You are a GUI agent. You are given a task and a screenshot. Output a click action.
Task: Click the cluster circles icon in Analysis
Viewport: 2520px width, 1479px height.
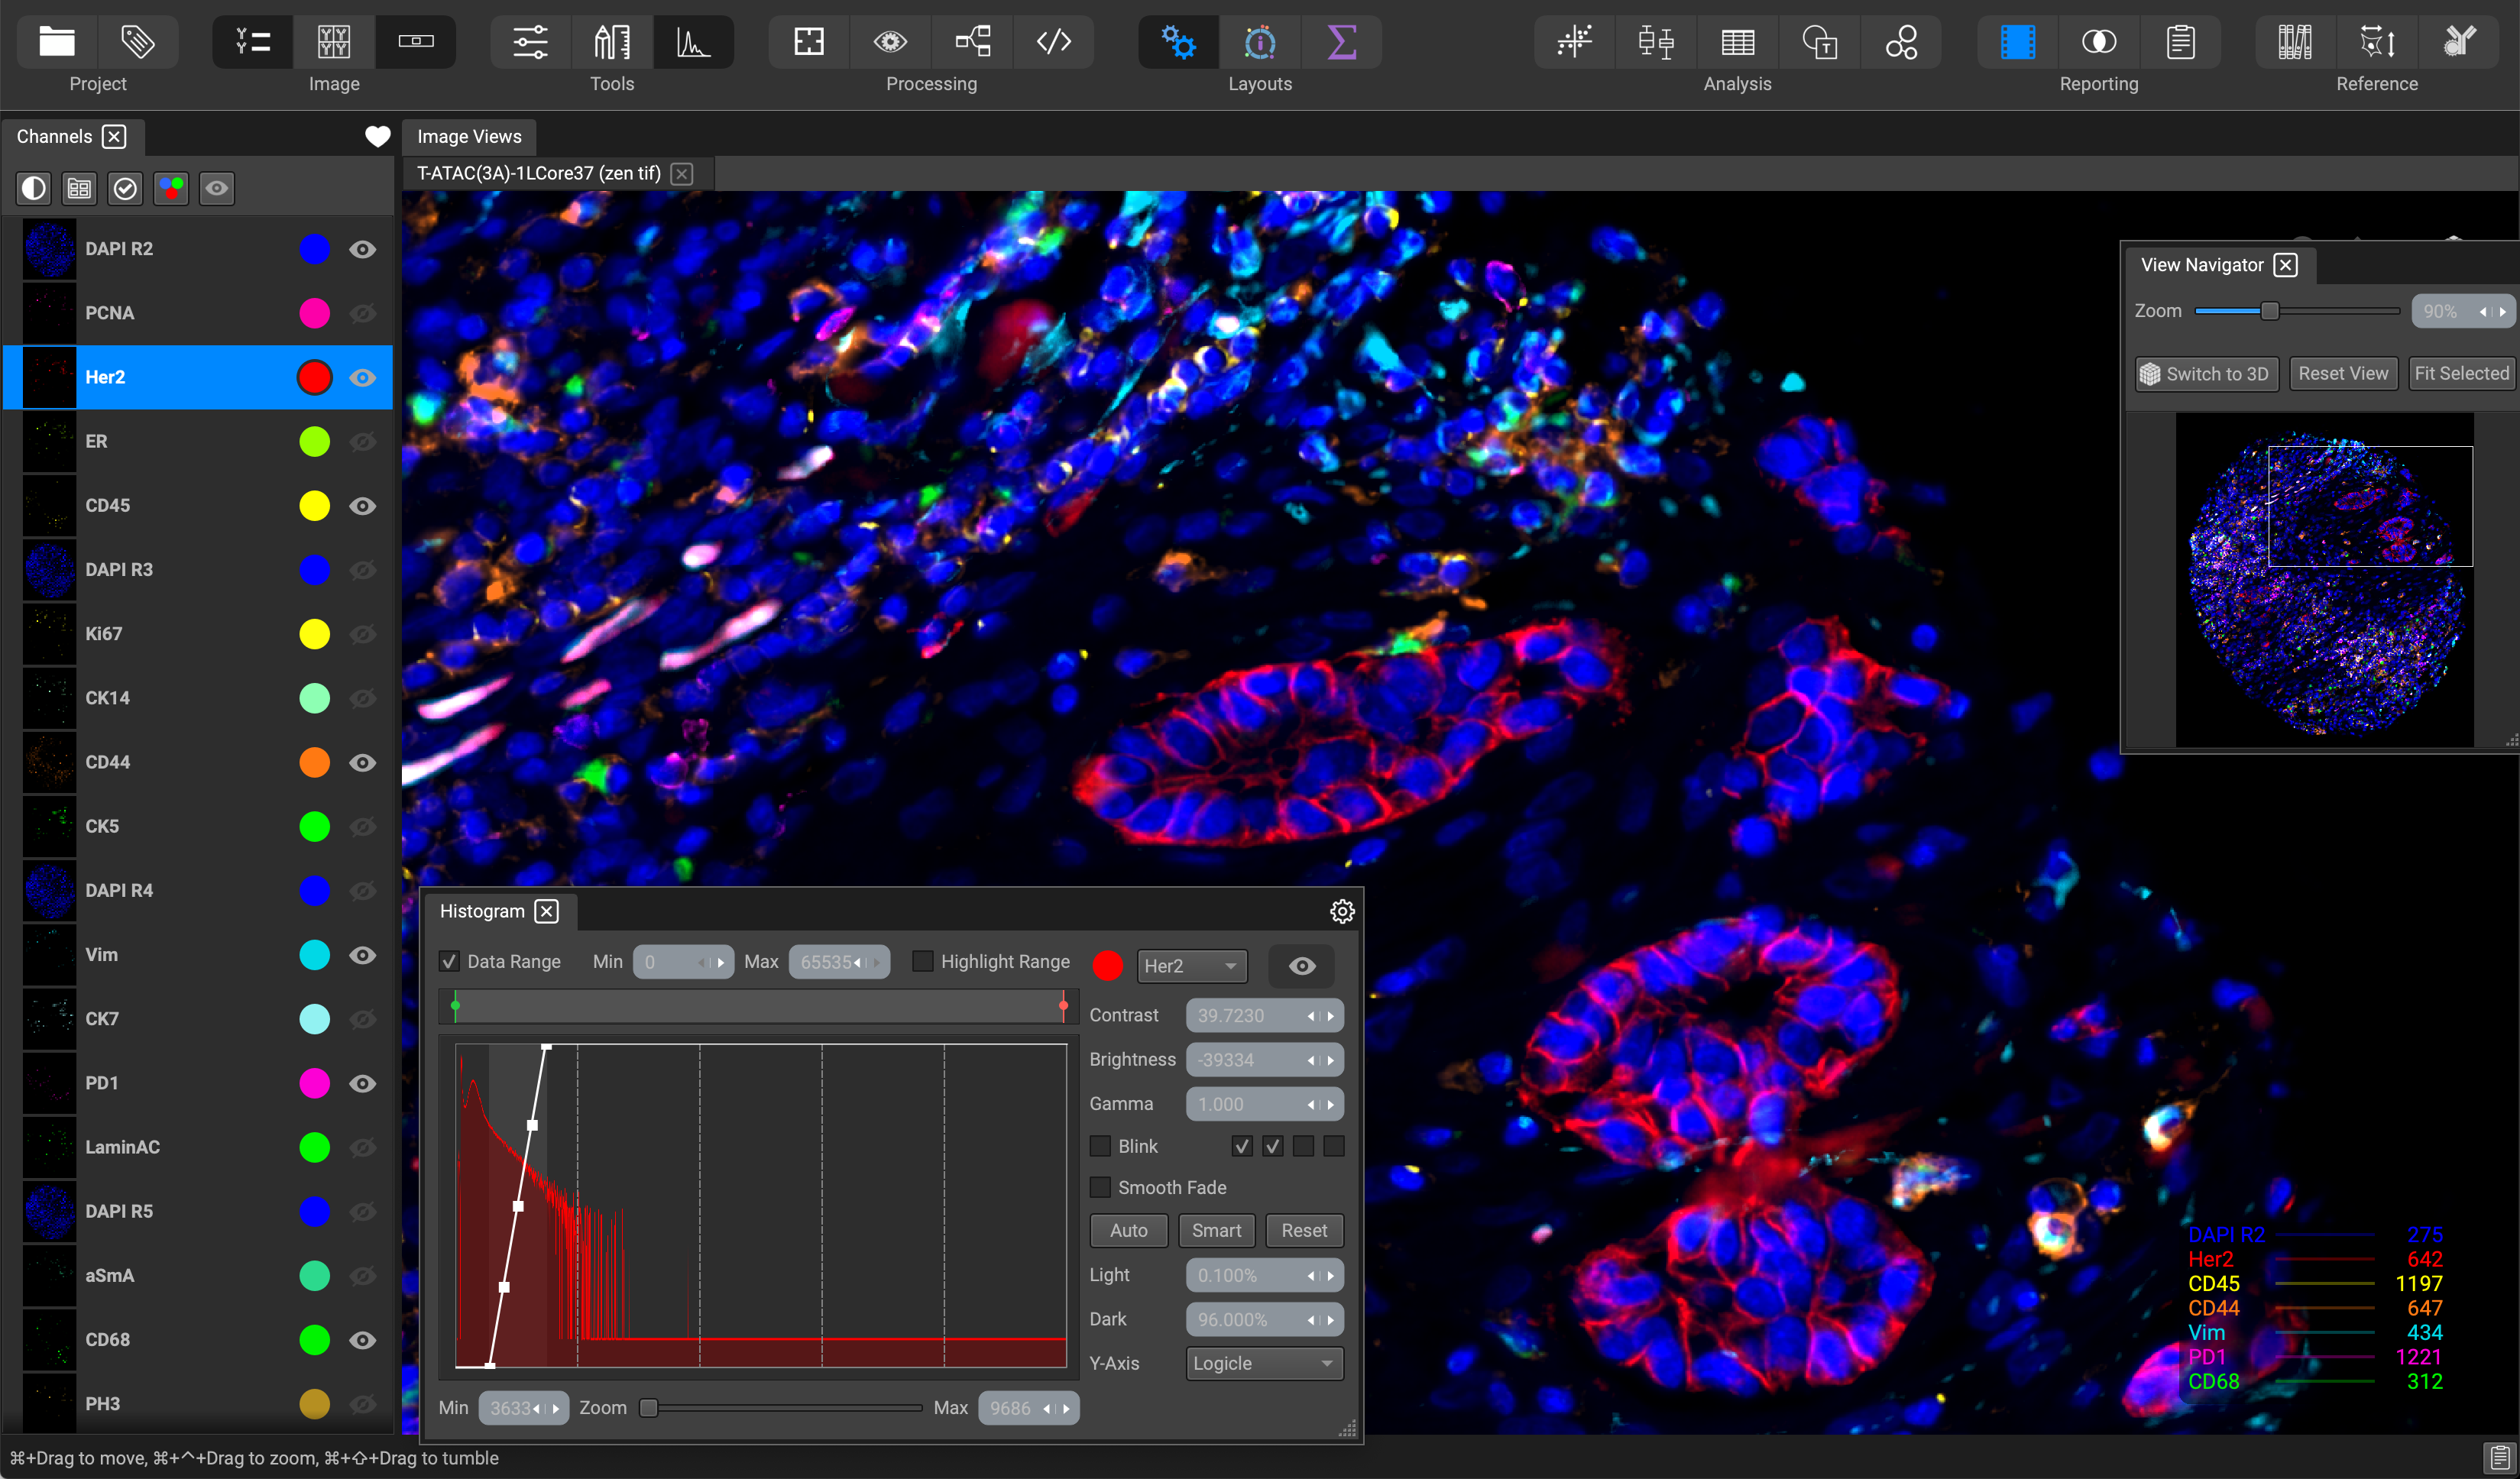point(1901,41)
